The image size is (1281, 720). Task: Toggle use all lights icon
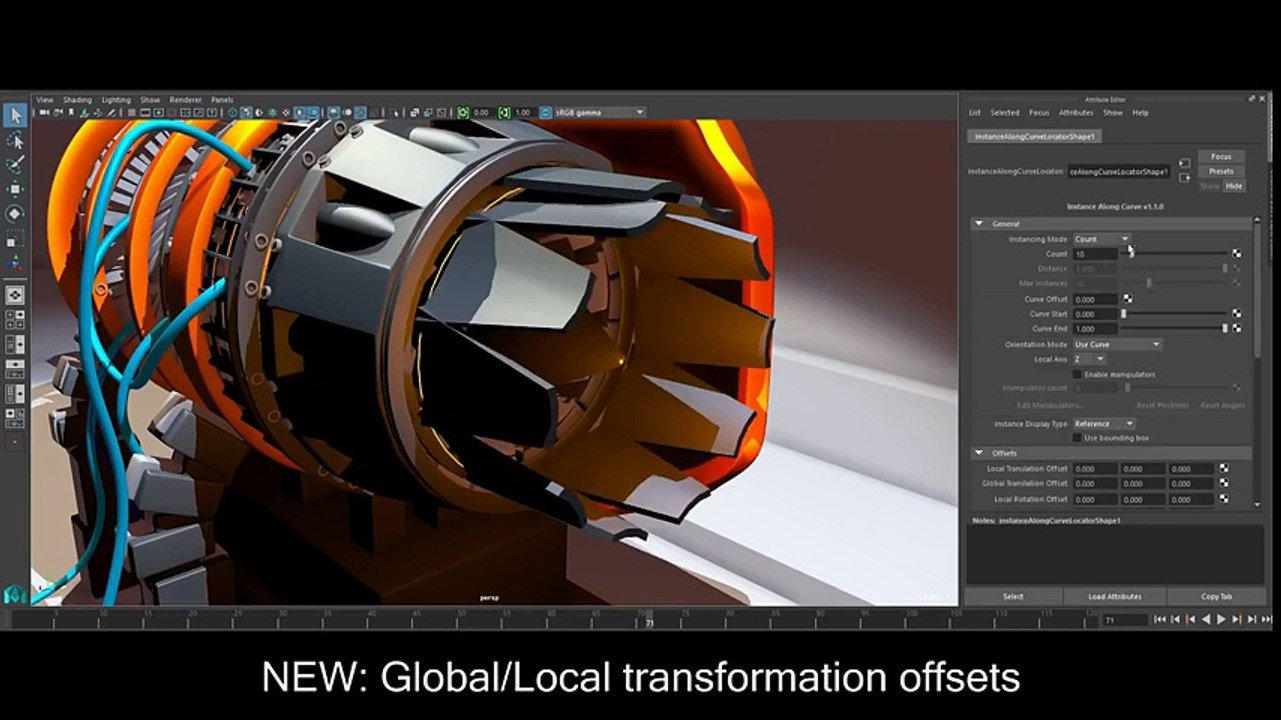point(300,112)
